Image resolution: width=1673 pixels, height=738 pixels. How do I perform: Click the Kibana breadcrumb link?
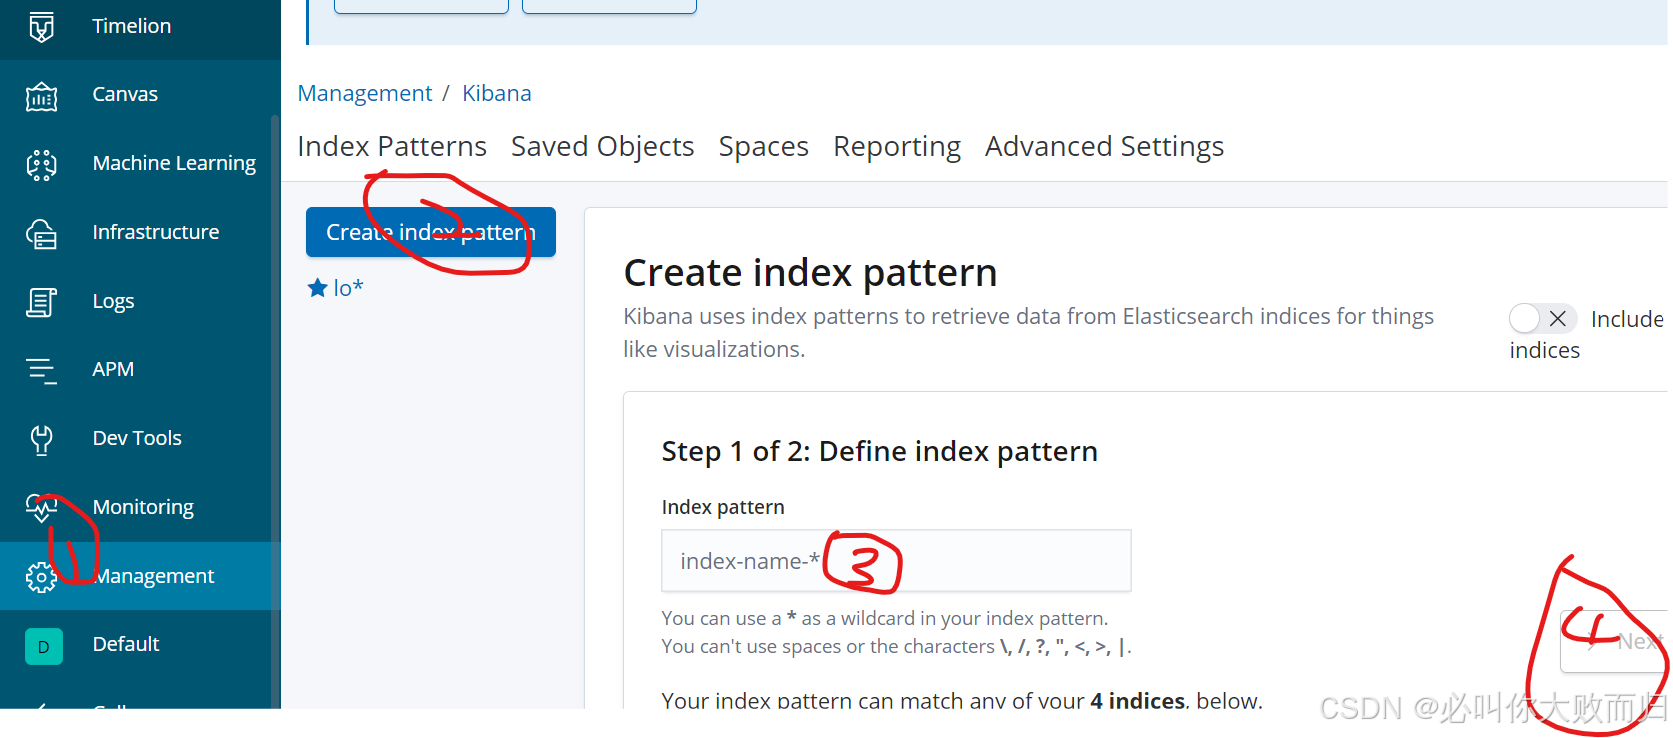tap(497, 93)
